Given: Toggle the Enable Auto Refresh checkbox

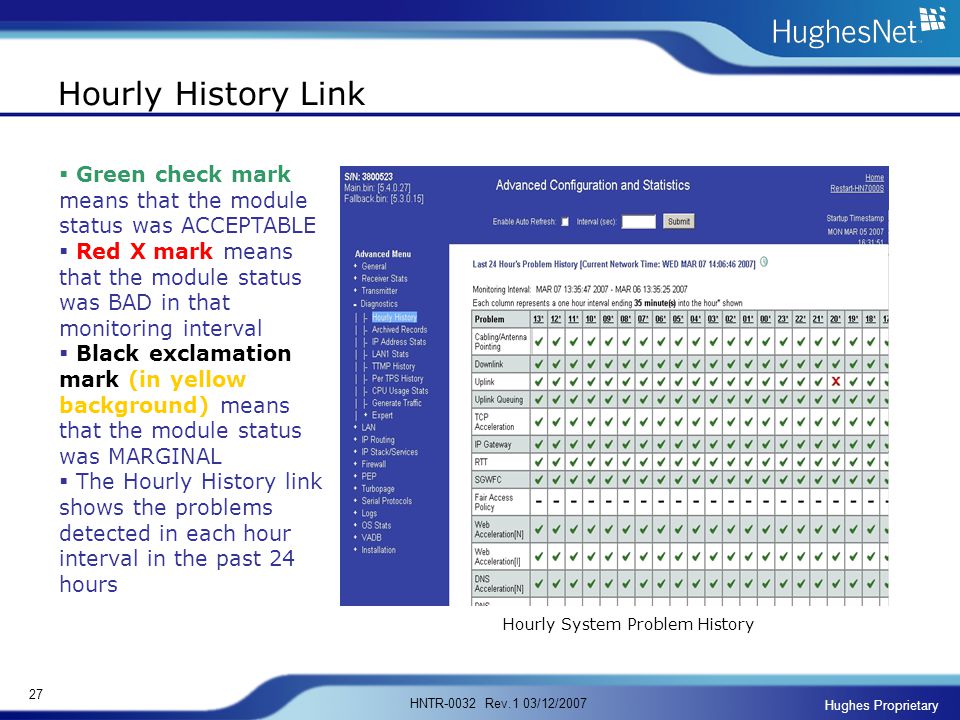Looking at the screenshot, I should click(x=565, y=222).
